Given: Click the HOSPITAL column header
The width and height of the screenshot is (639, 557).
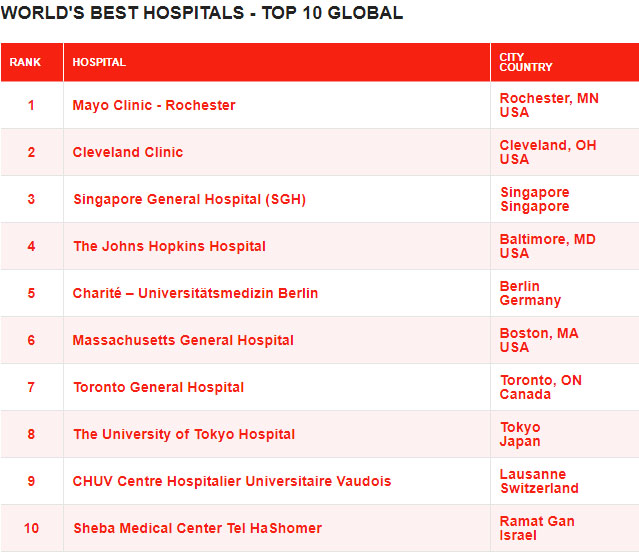Looking at the screenshot, I should [99, 63].
